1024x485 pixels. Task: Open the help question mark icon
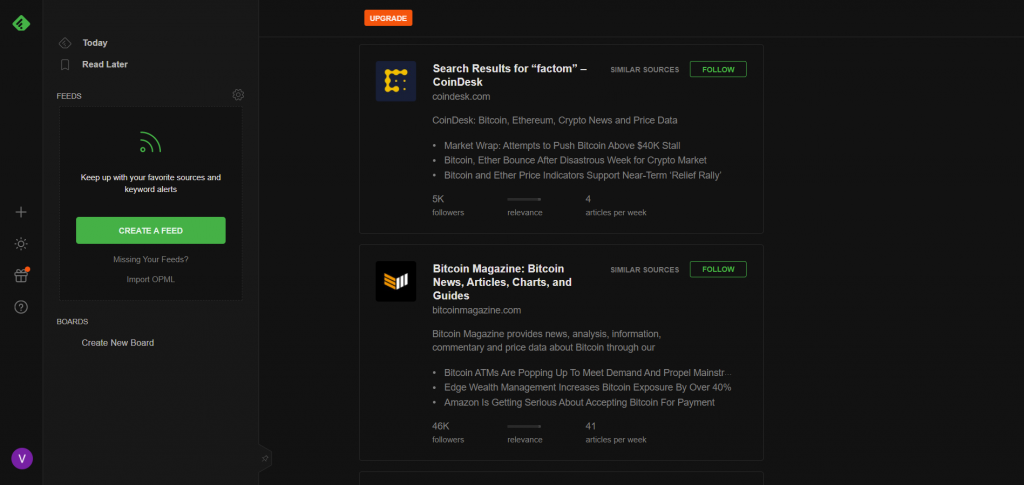click(x=21, y=307)
